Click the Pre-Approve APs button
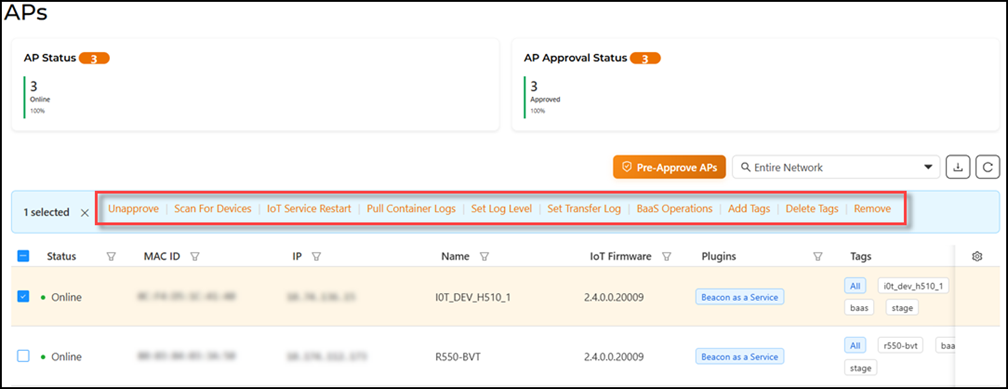 669,167
